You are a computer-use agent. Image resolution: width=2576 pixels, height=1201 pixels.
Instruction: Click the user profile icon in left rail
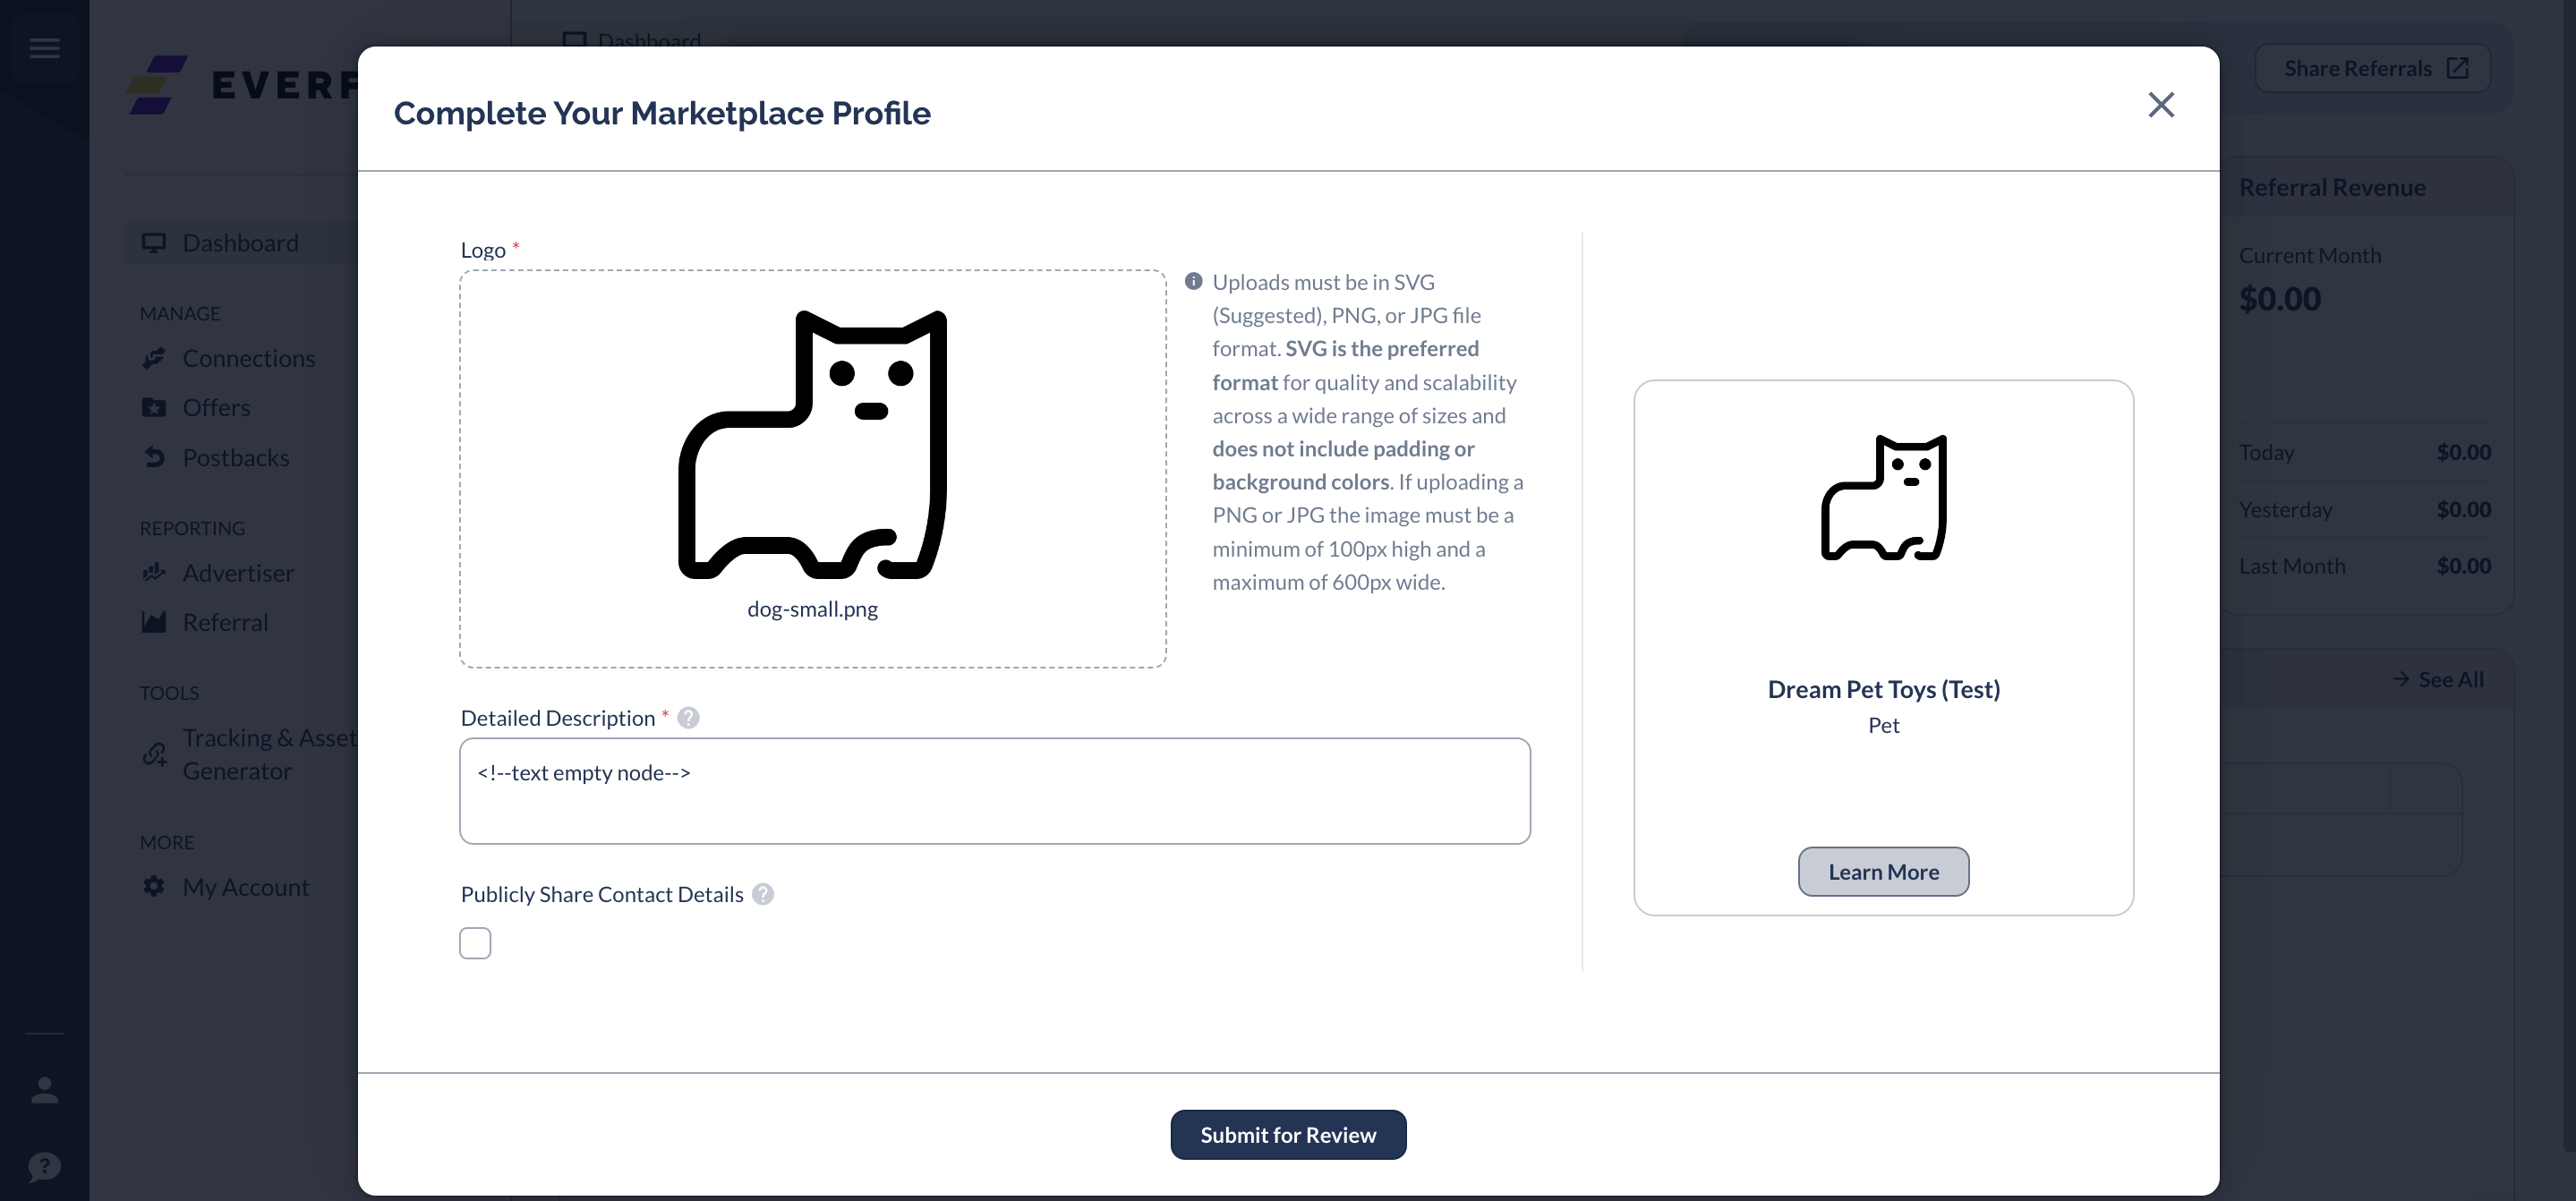(44, 1090)
